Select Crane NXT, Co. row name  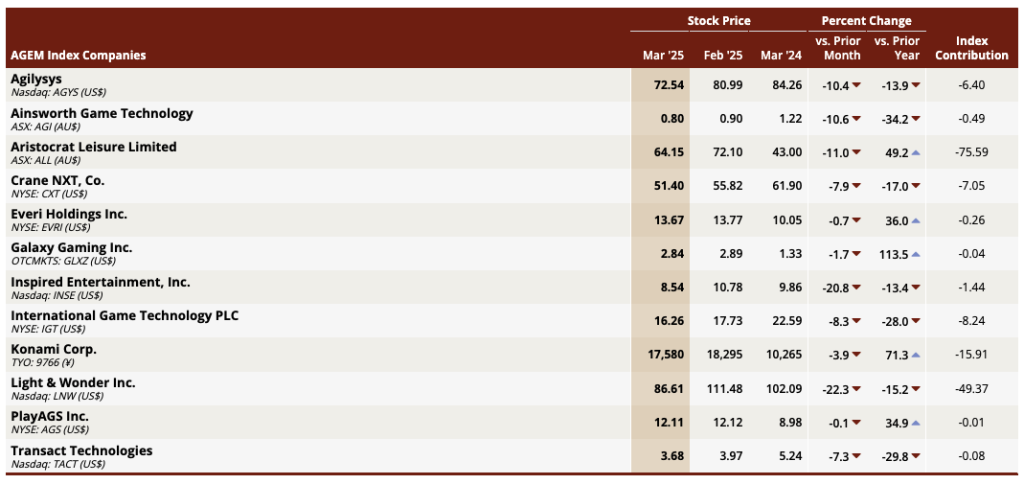(57, 180)
